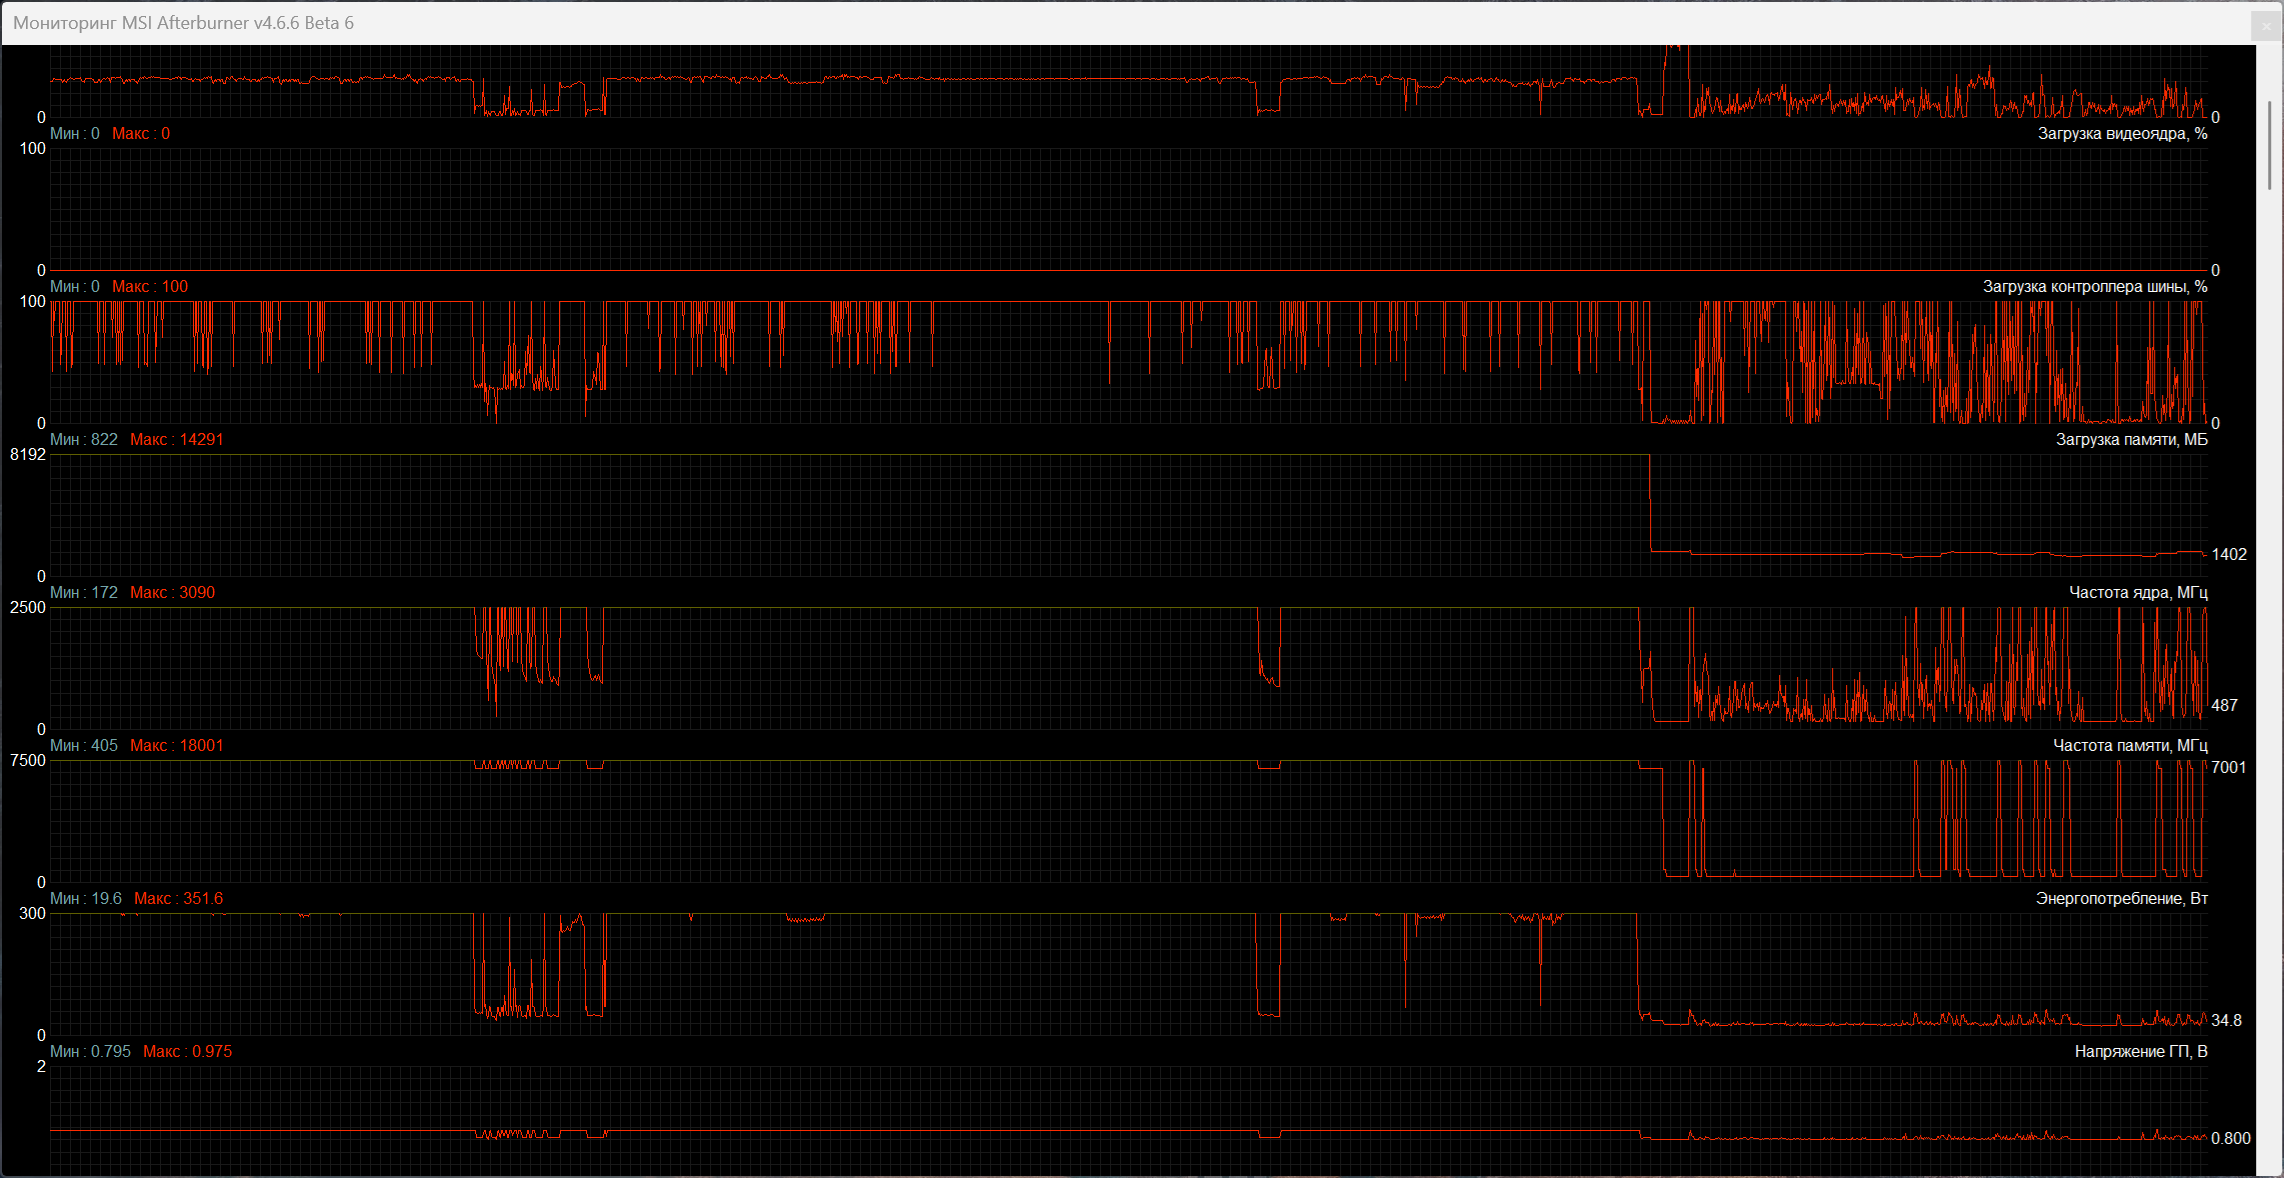2284x1178 pixels.
Task: Click the current value 7001 on memory clock graph
Action: 2228,768
